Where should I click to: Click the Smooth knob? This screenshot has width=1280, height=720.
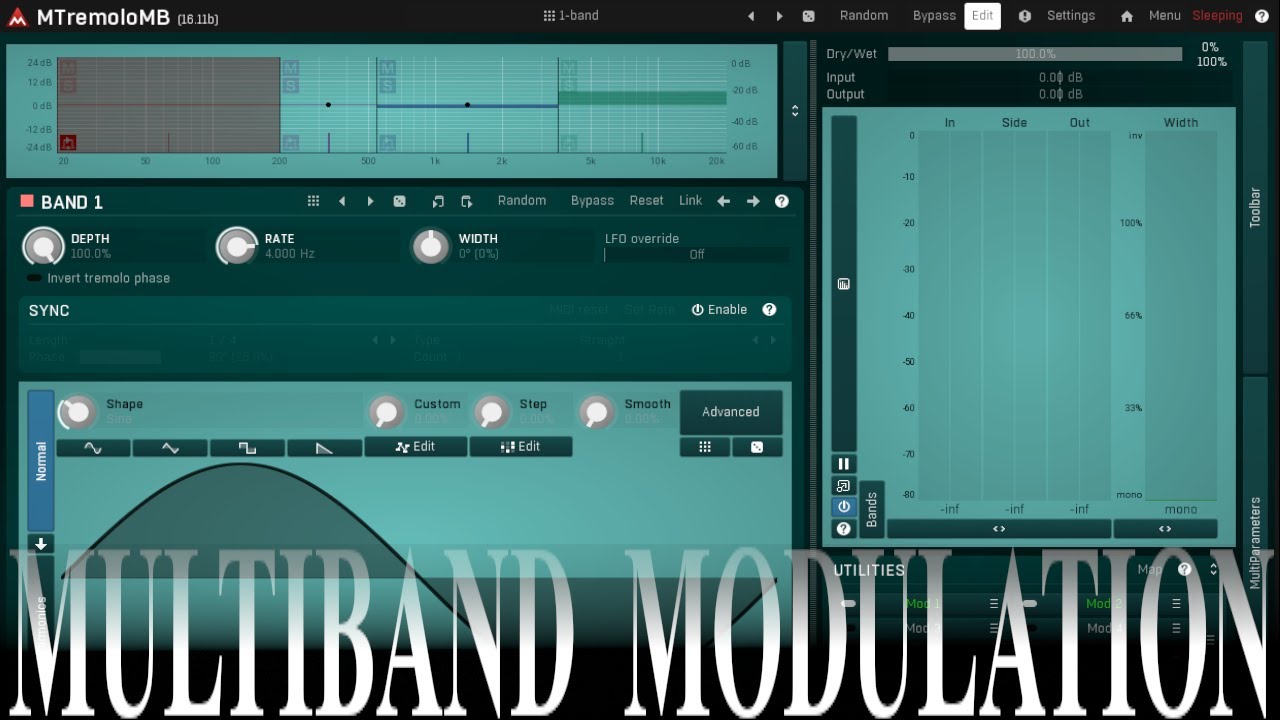596,411
